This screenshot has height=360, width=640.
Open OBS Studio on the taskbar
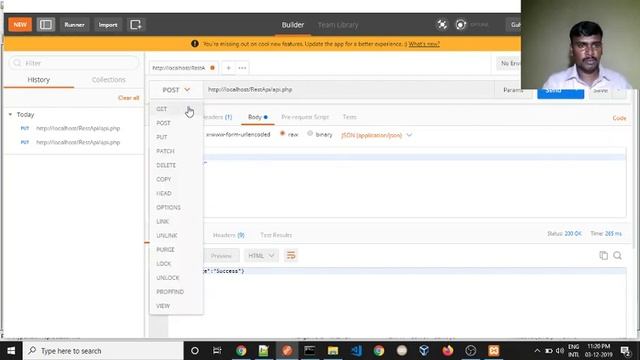(471, 351)
